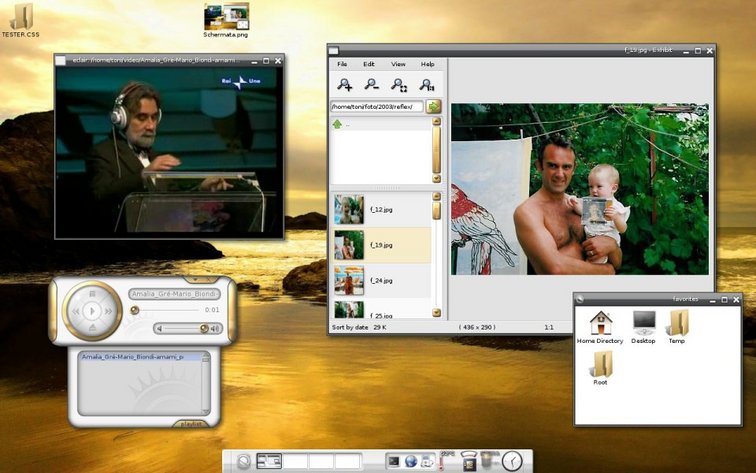The width and height of the screenshot is (756, 473).
Task: Click the f_12.jpg file name
Action: (x=381, y=210)
